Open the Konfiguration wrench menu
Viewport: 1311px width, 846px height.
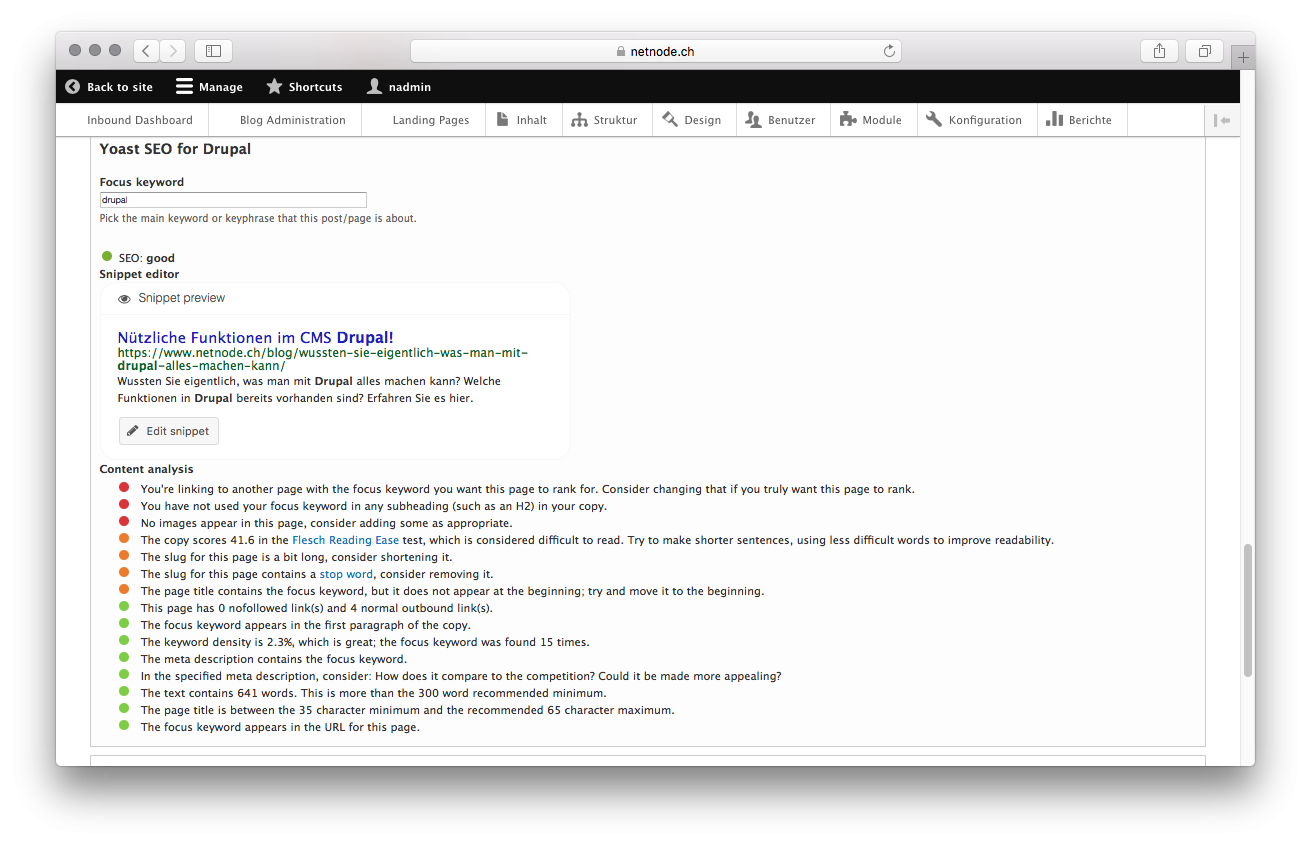point(974,120)
